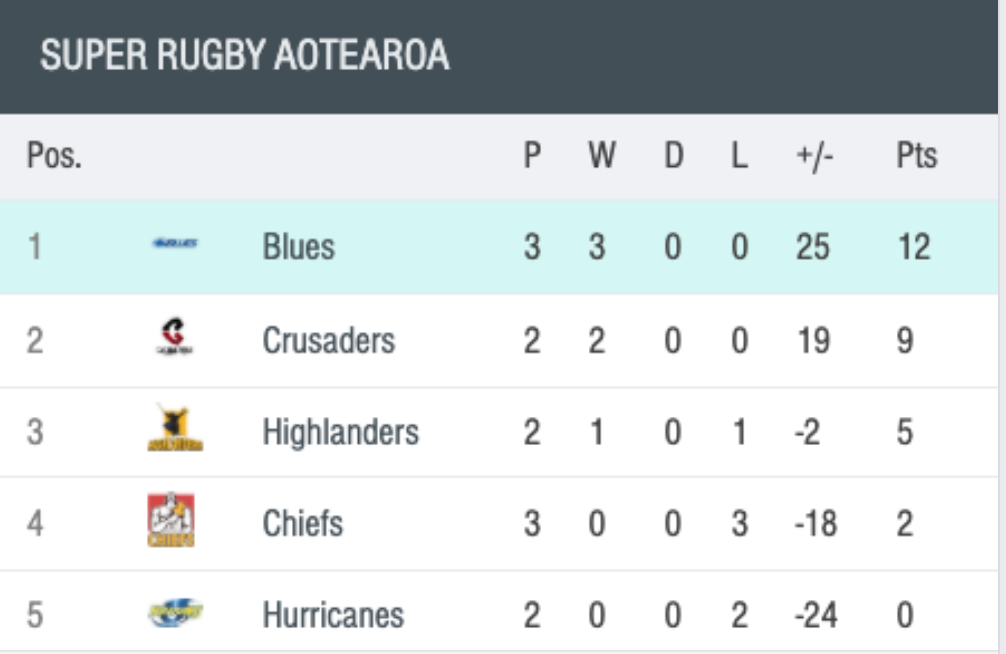Viewport: 1006px width, 654px height.
Task: Click the Highlanders team logo
Action: click(175, 427)
